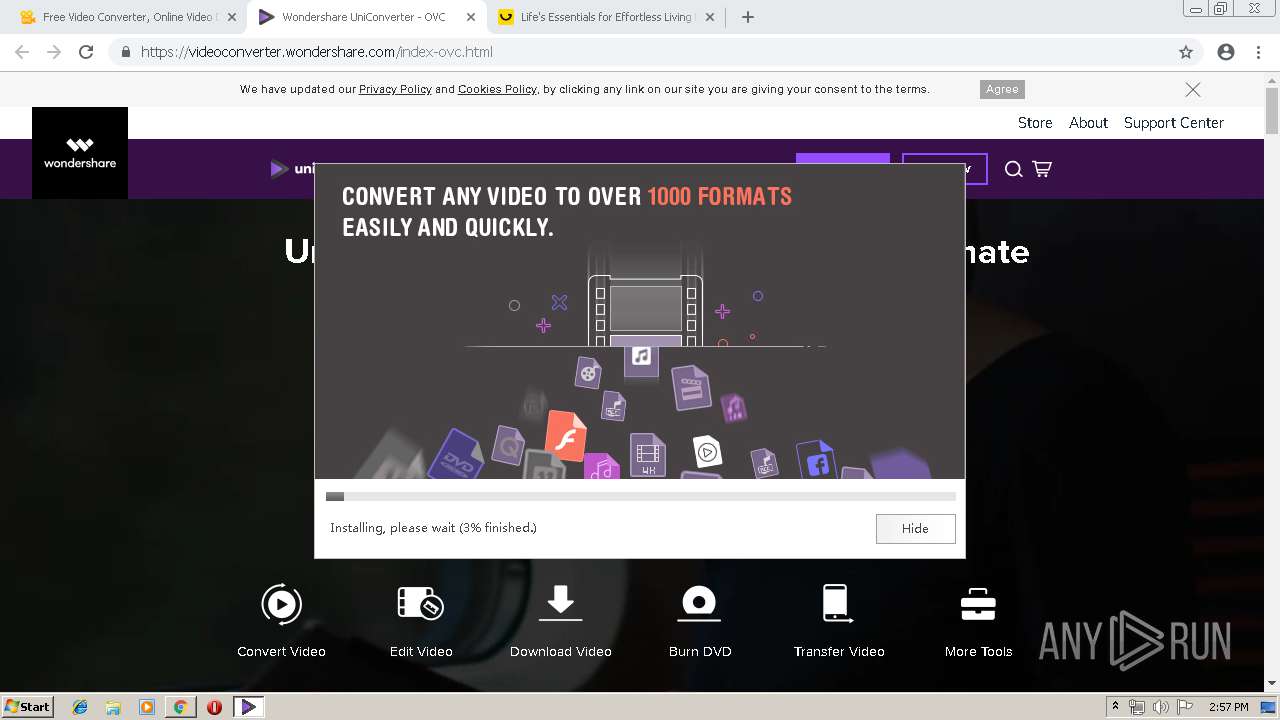The image size is (1280, 720).
Task: Open Windows Explorer folder in taskbar
Action: (x=113, y=707)
